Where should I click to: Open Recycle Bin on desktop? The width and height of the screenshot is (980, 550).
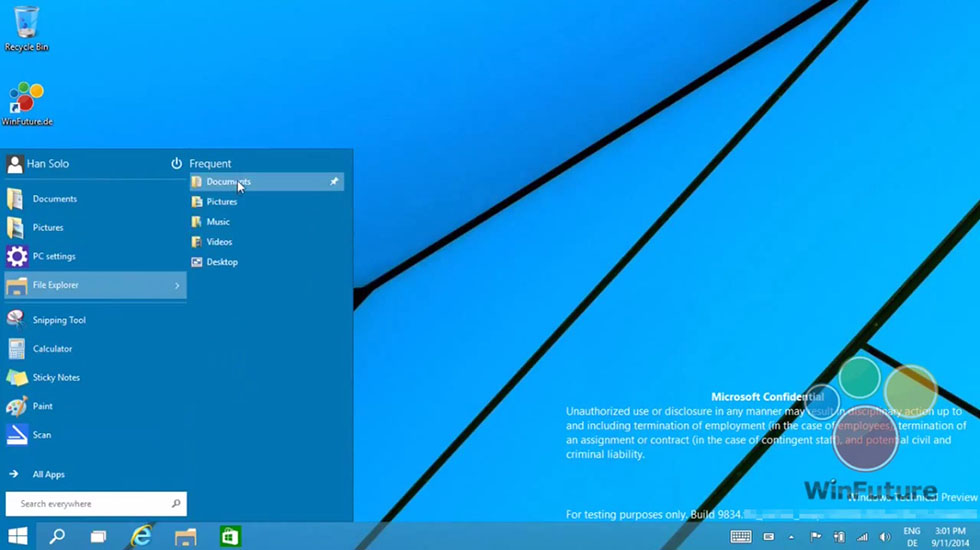(26, 24)
